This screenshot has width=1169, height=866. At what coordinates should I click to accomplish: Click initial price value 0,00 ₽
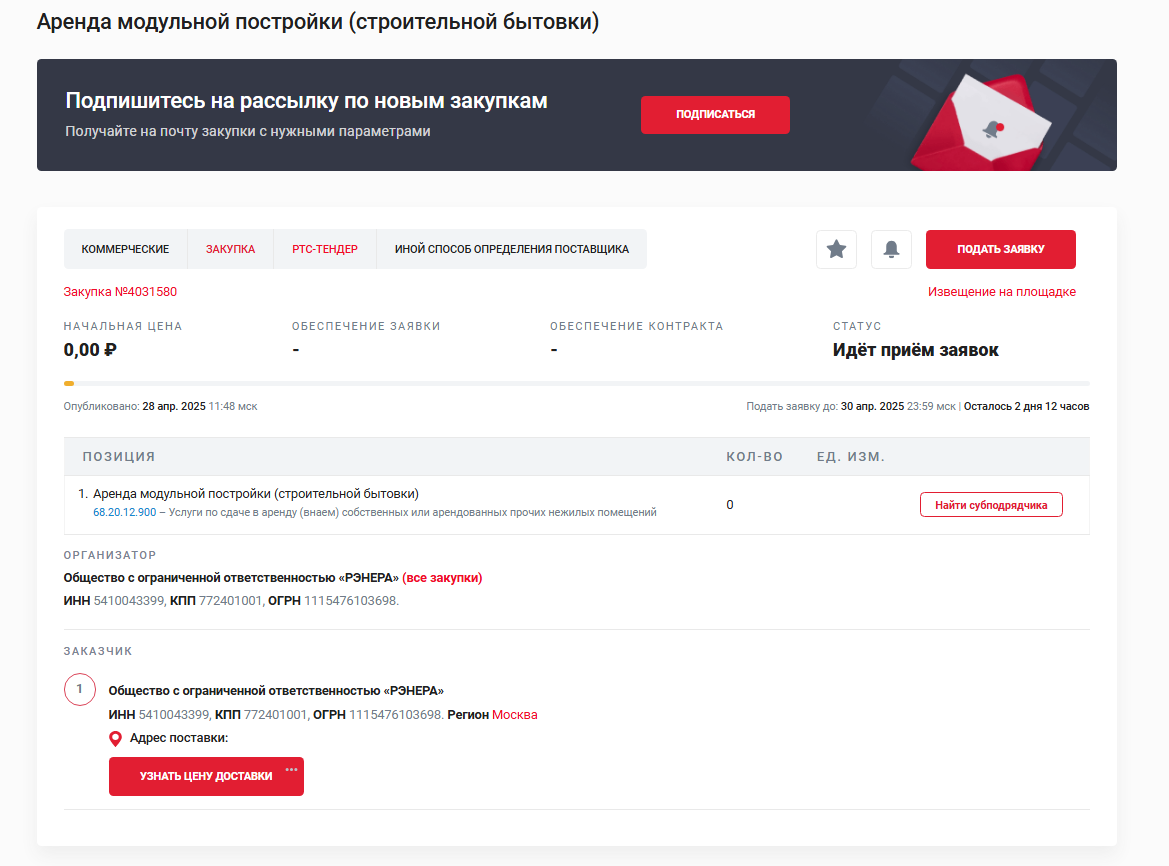pos(90,350)
